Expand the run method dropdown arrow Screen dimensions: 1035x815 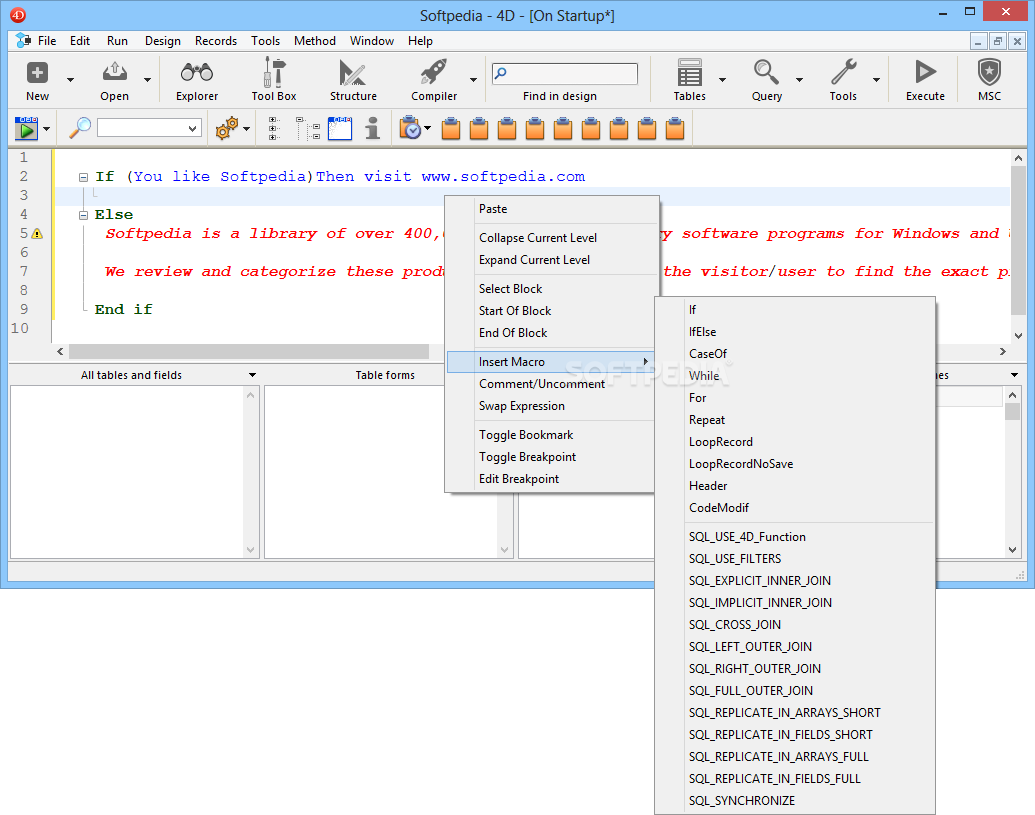click(46, 129)
